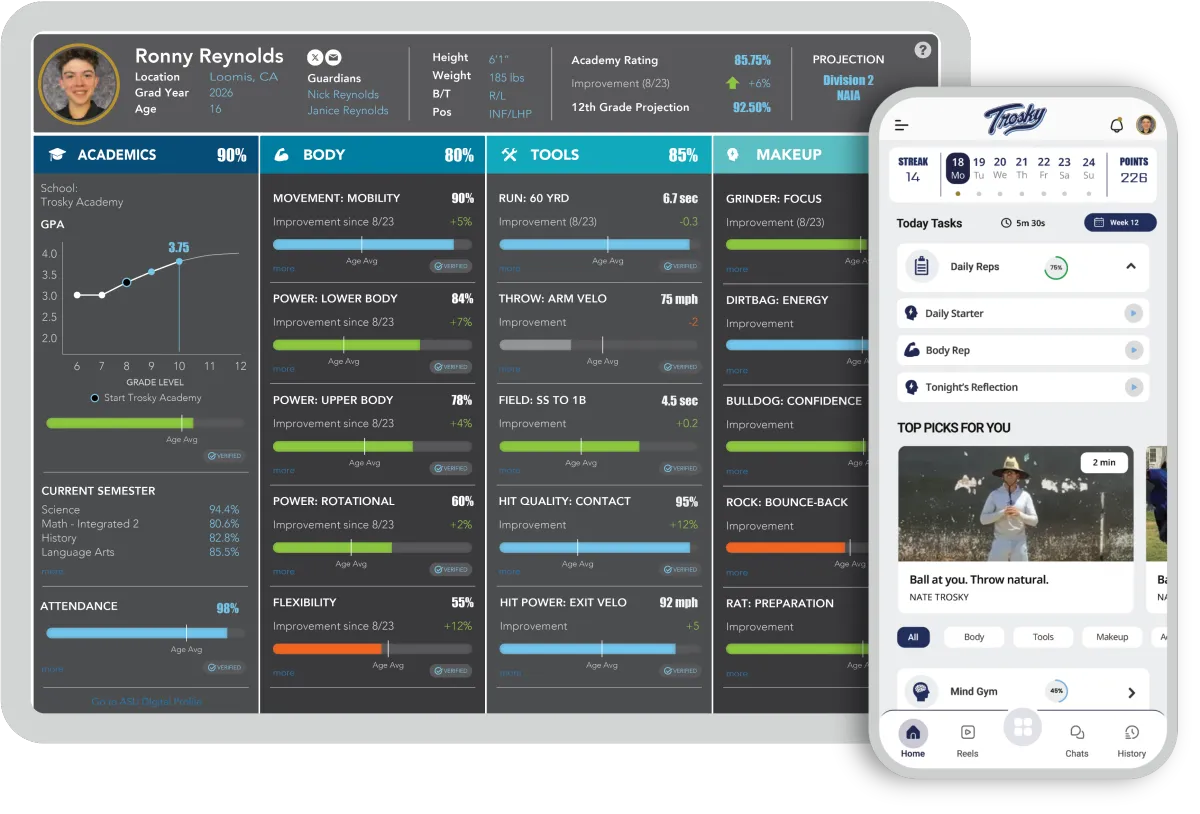Click the Verified badge under Run: 60 YRD
Image resolution: width=1200 pixels, height=814 pixels.
pos(680,266)
